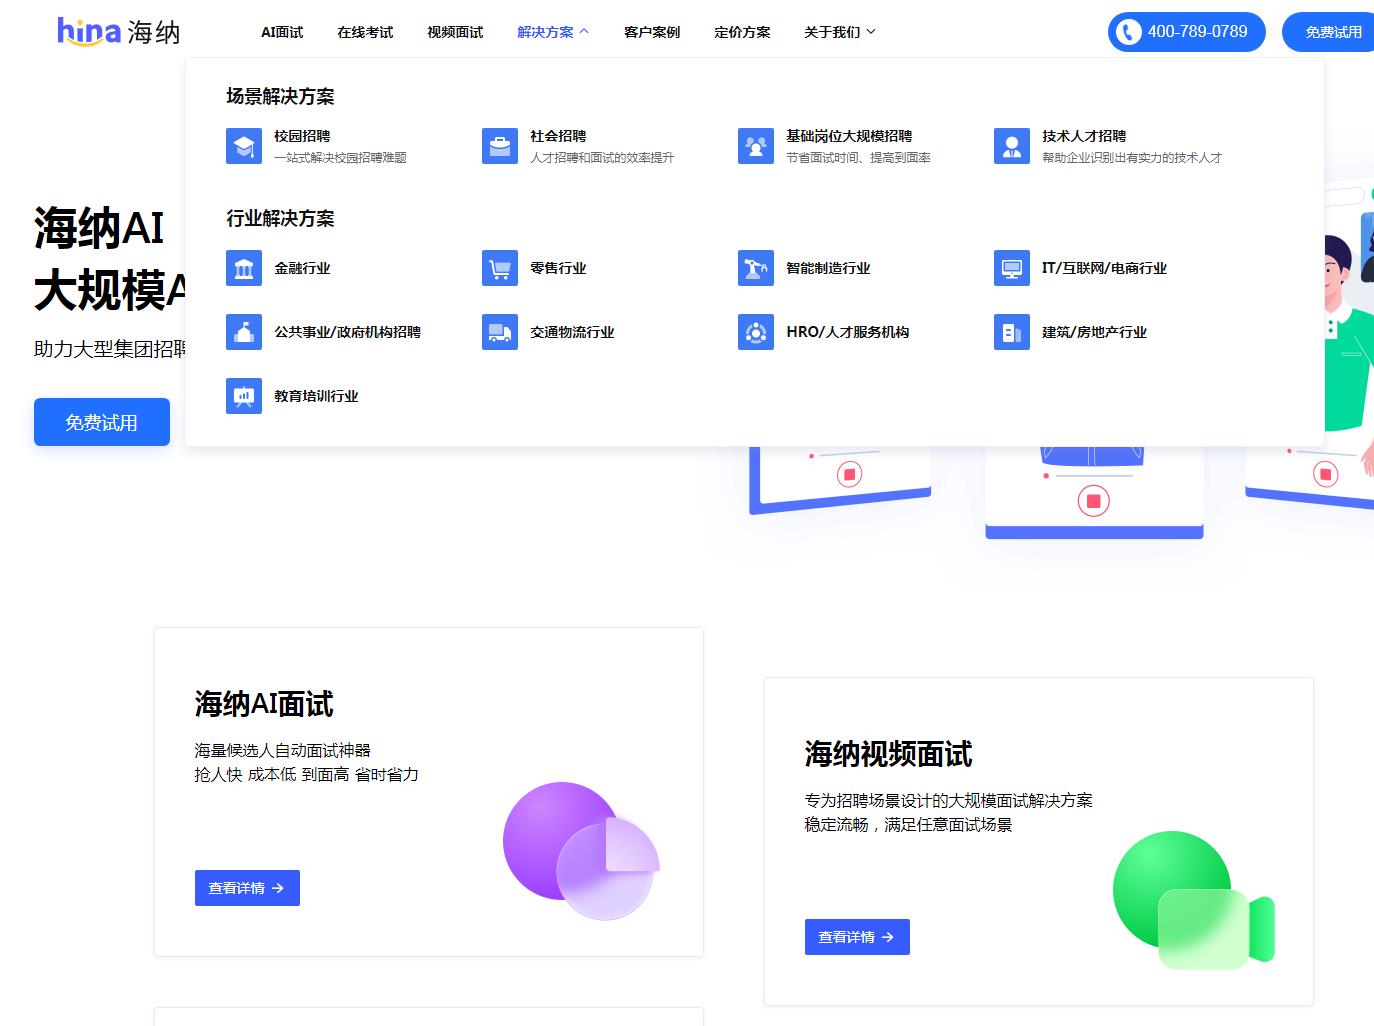Click the 技术人才招聘 person icon
The height and width of the screenshot is (1026, 1374).
(x=1012, y=146)
